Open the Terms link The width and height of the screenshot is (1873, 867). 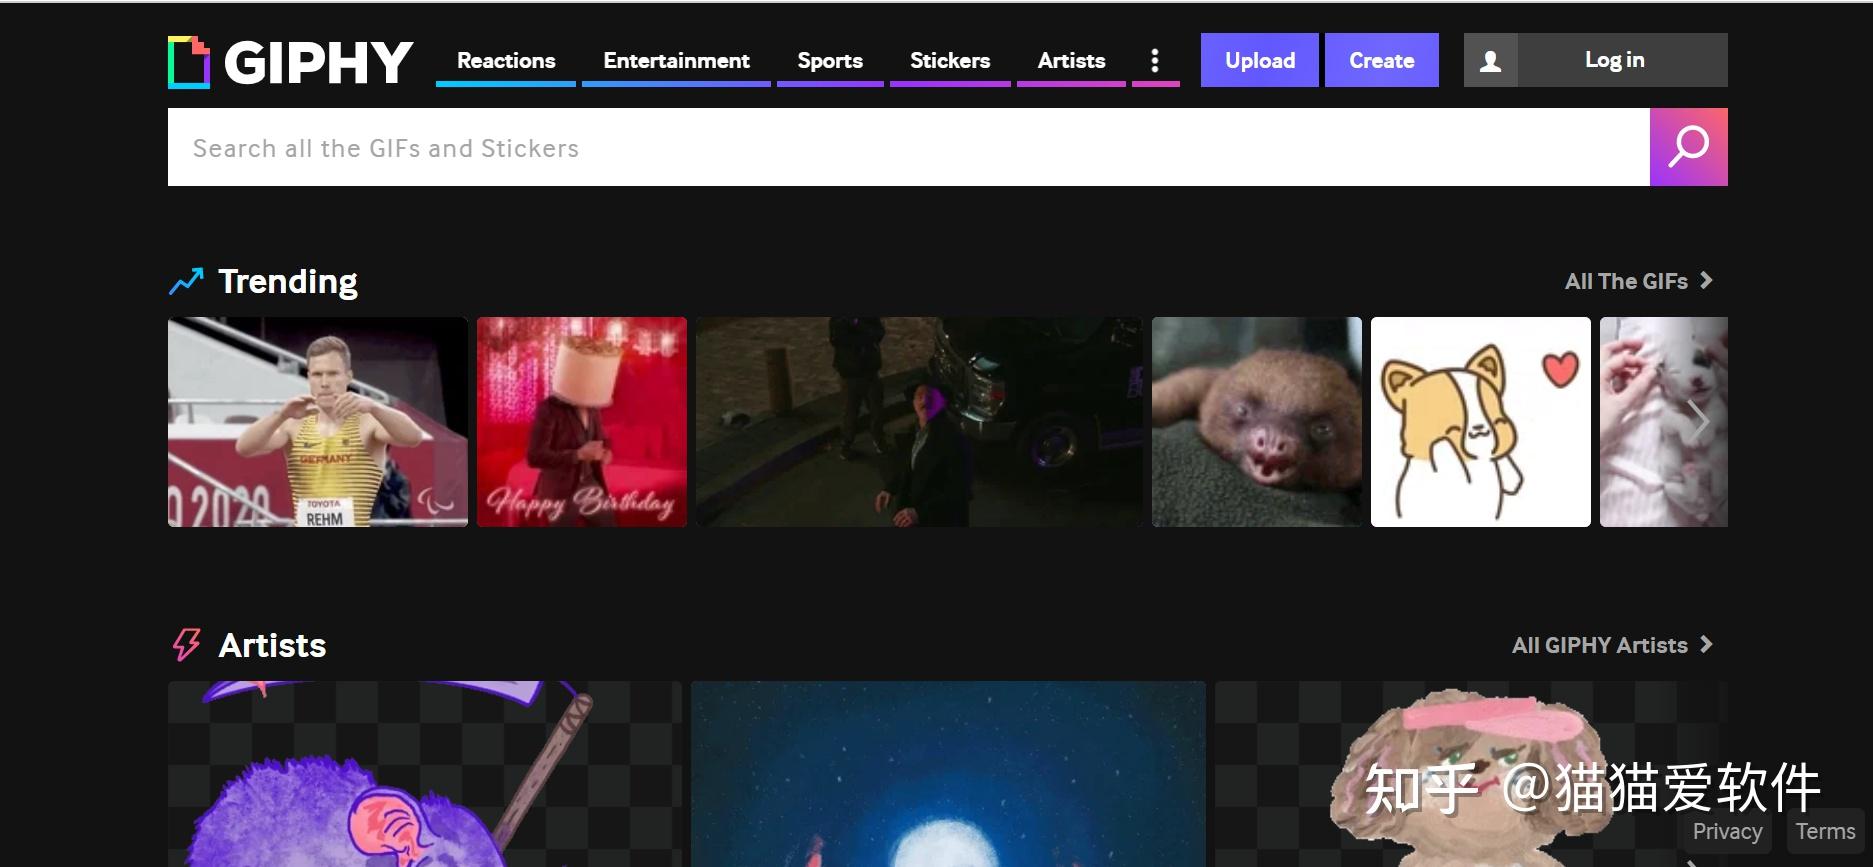pyautogui.click(x=1825, y=831)
